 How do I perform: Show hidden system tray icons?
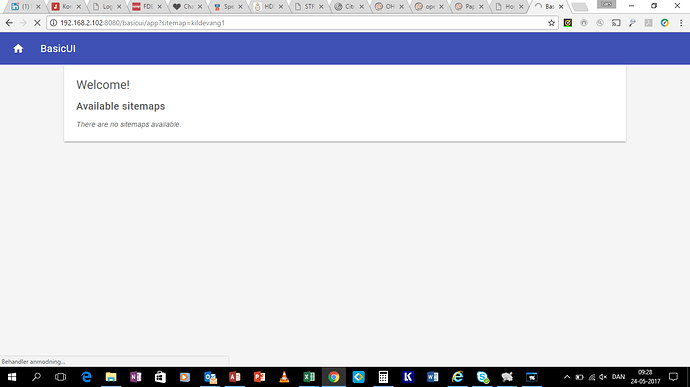[567, 377]
